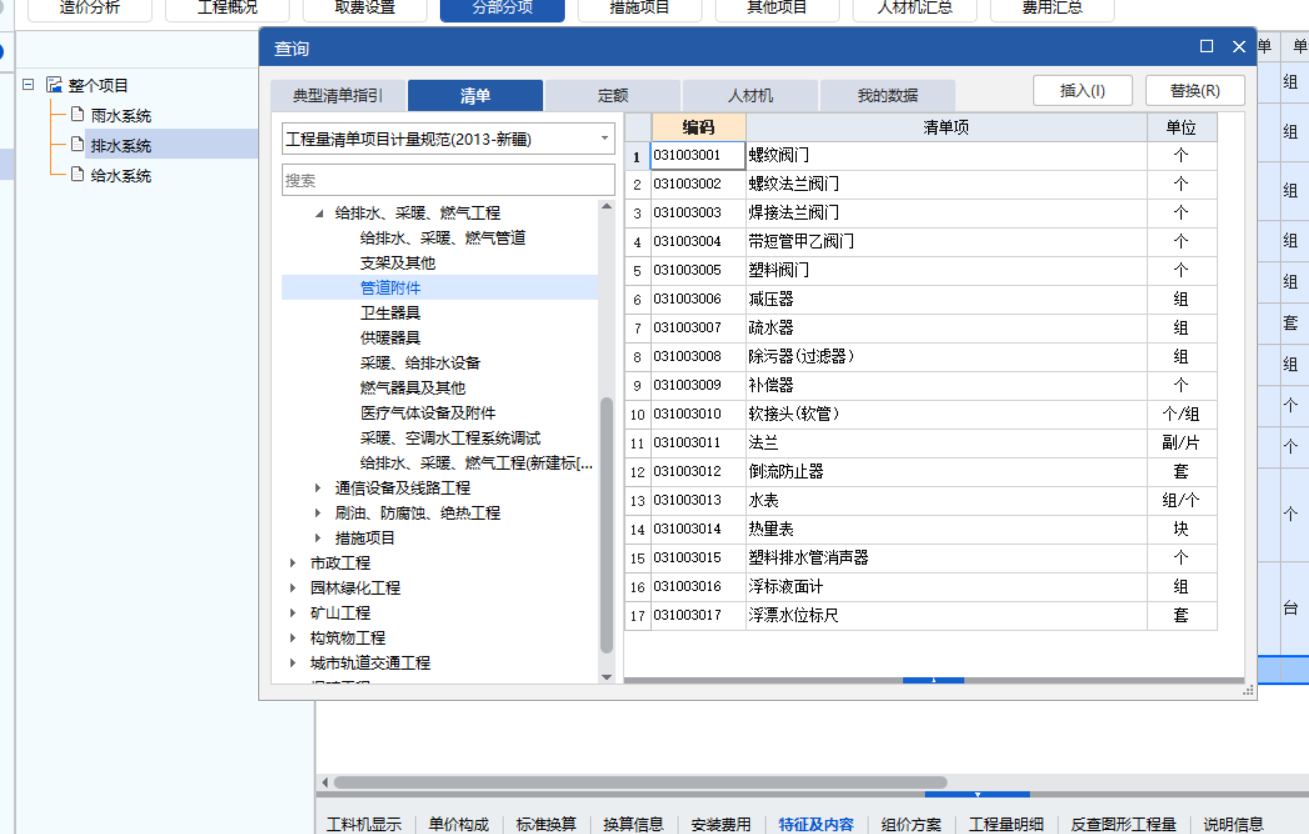Click the project icon next to 整个项目
The width and height of the screenshot is (1309, 834).
pyautogui.click(x=53, y=84)
